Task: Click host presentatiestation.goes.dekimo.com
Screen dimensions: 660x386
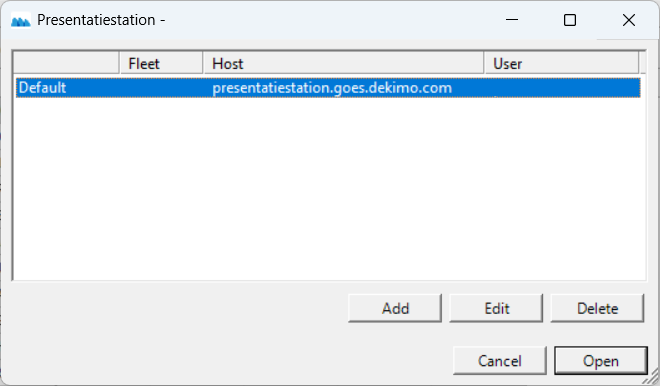Action: point(332,88)
